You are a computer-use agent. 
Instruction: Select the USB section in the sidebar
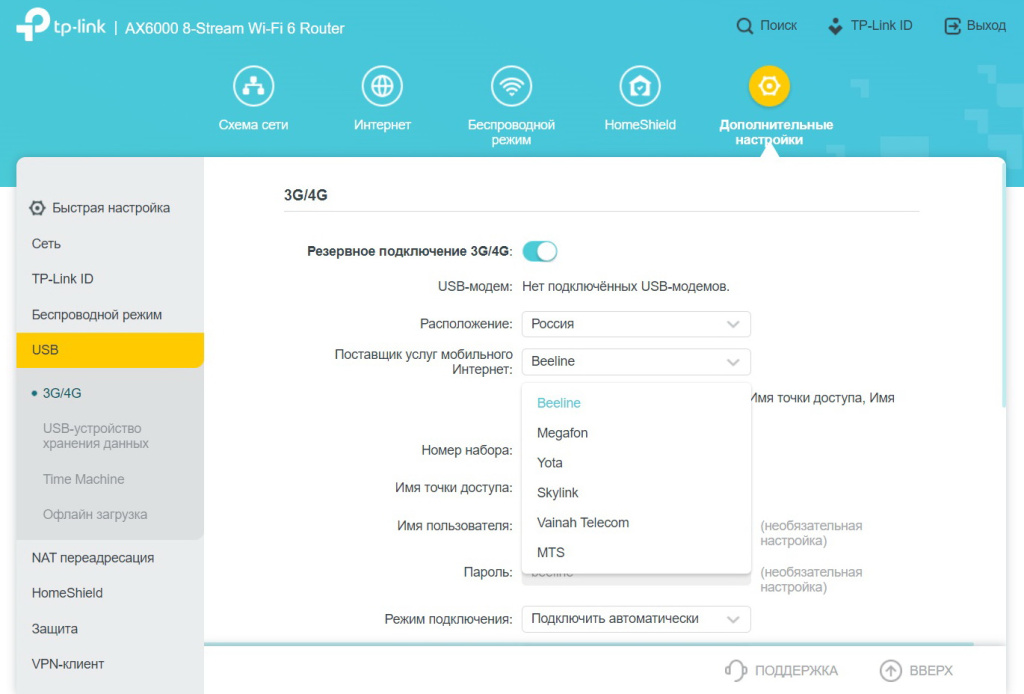pos(110,350)
